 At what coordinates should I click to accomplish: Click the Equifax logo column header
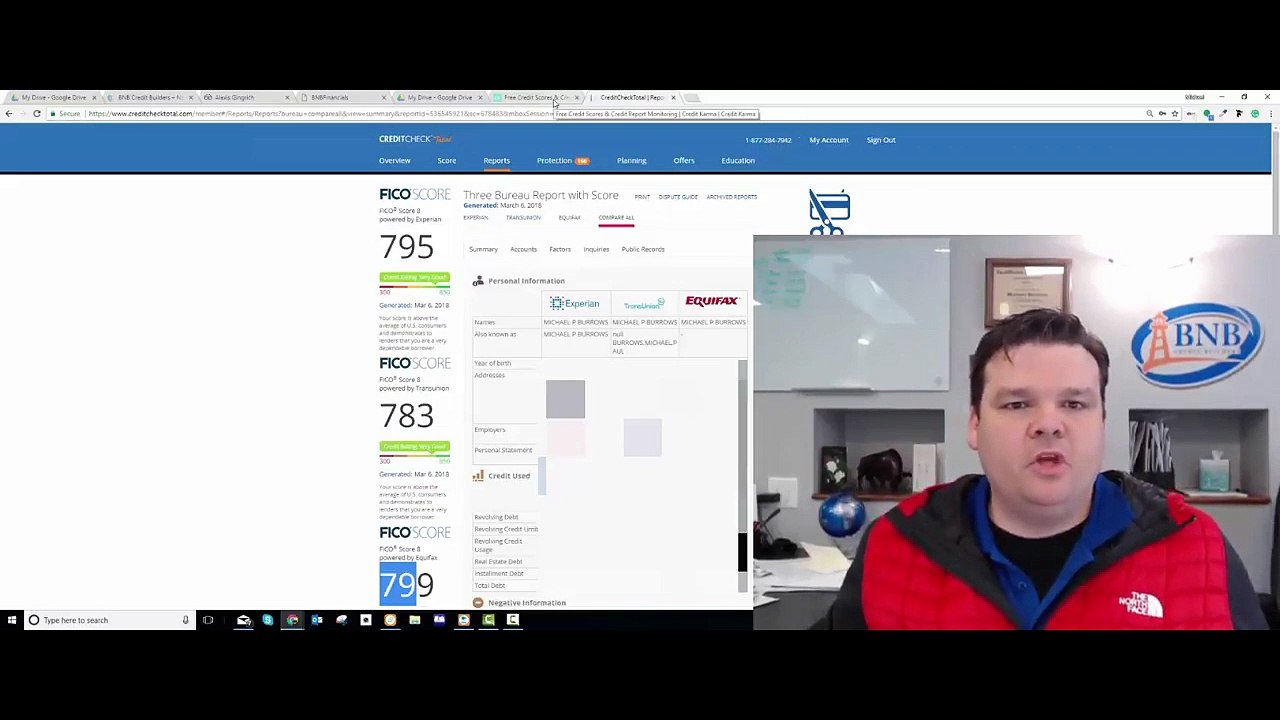pos(712,301)
